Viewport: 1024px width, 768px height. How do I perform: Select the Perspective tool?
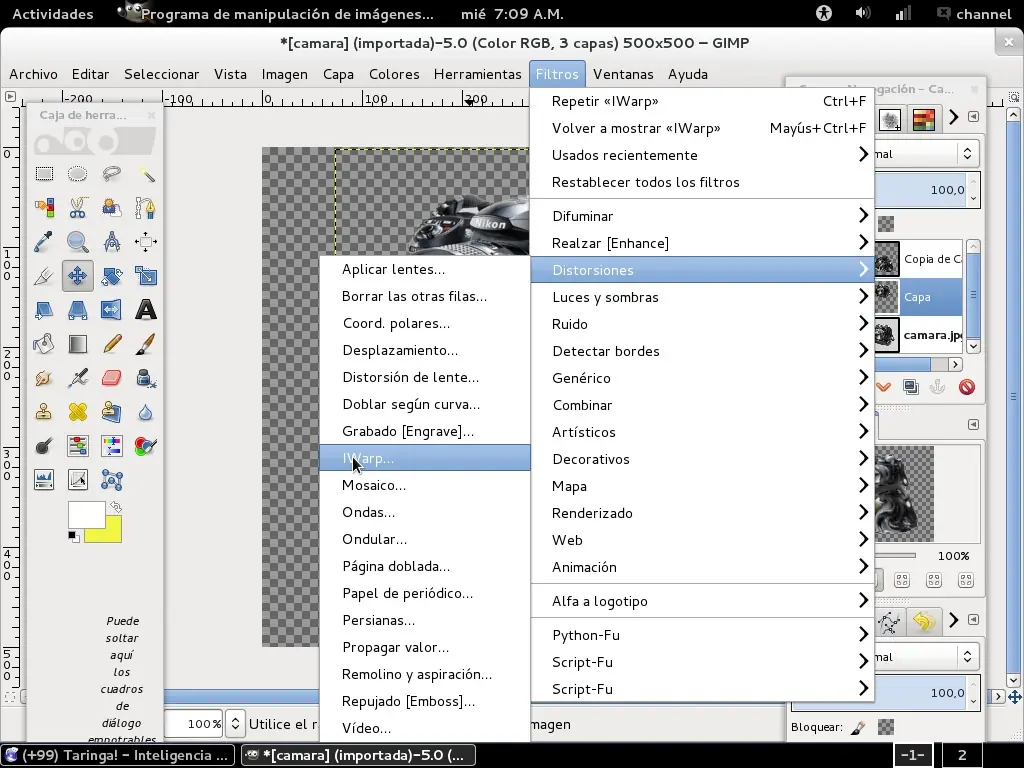pos(78,310)
